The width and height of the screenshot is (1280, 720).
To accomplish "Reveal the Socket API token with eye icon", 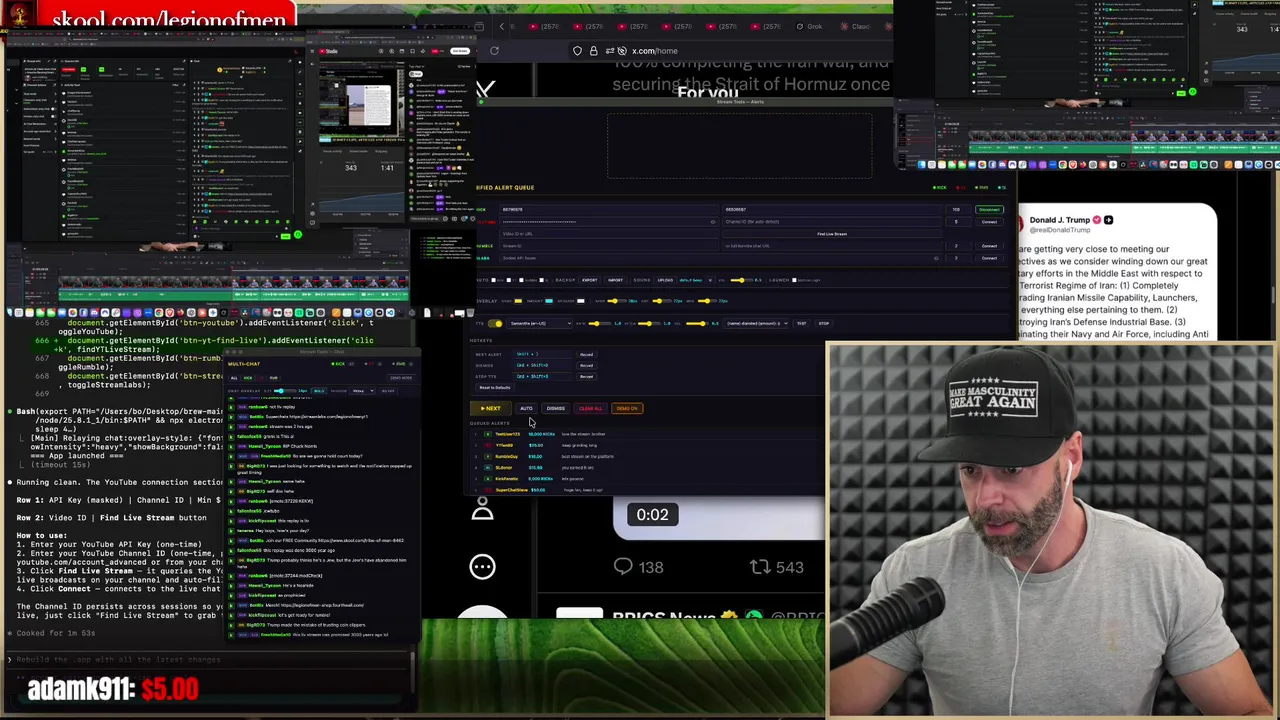I will [936, 258].
